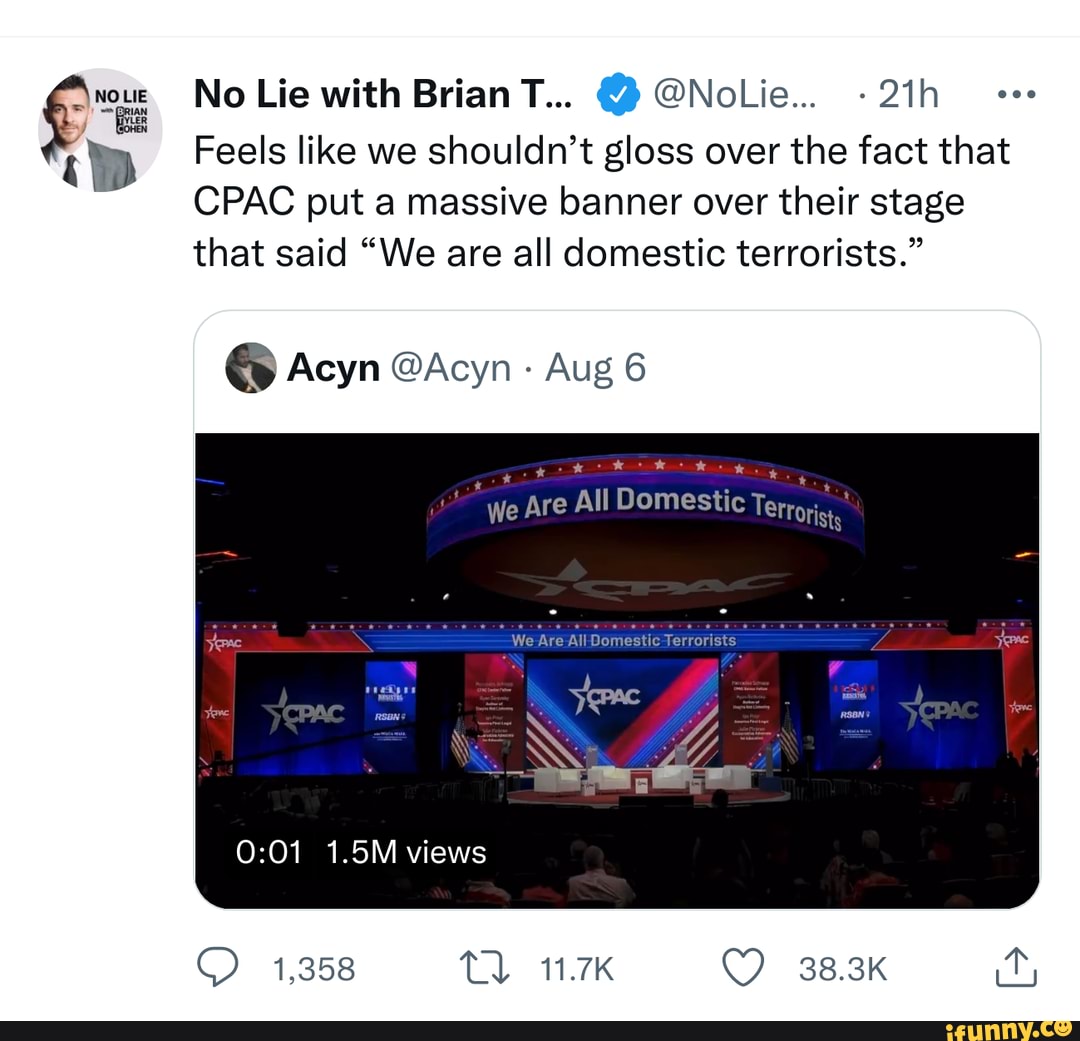Click the 1.5M views label on video
The image size is (1080, 1041).
(406, 852)
